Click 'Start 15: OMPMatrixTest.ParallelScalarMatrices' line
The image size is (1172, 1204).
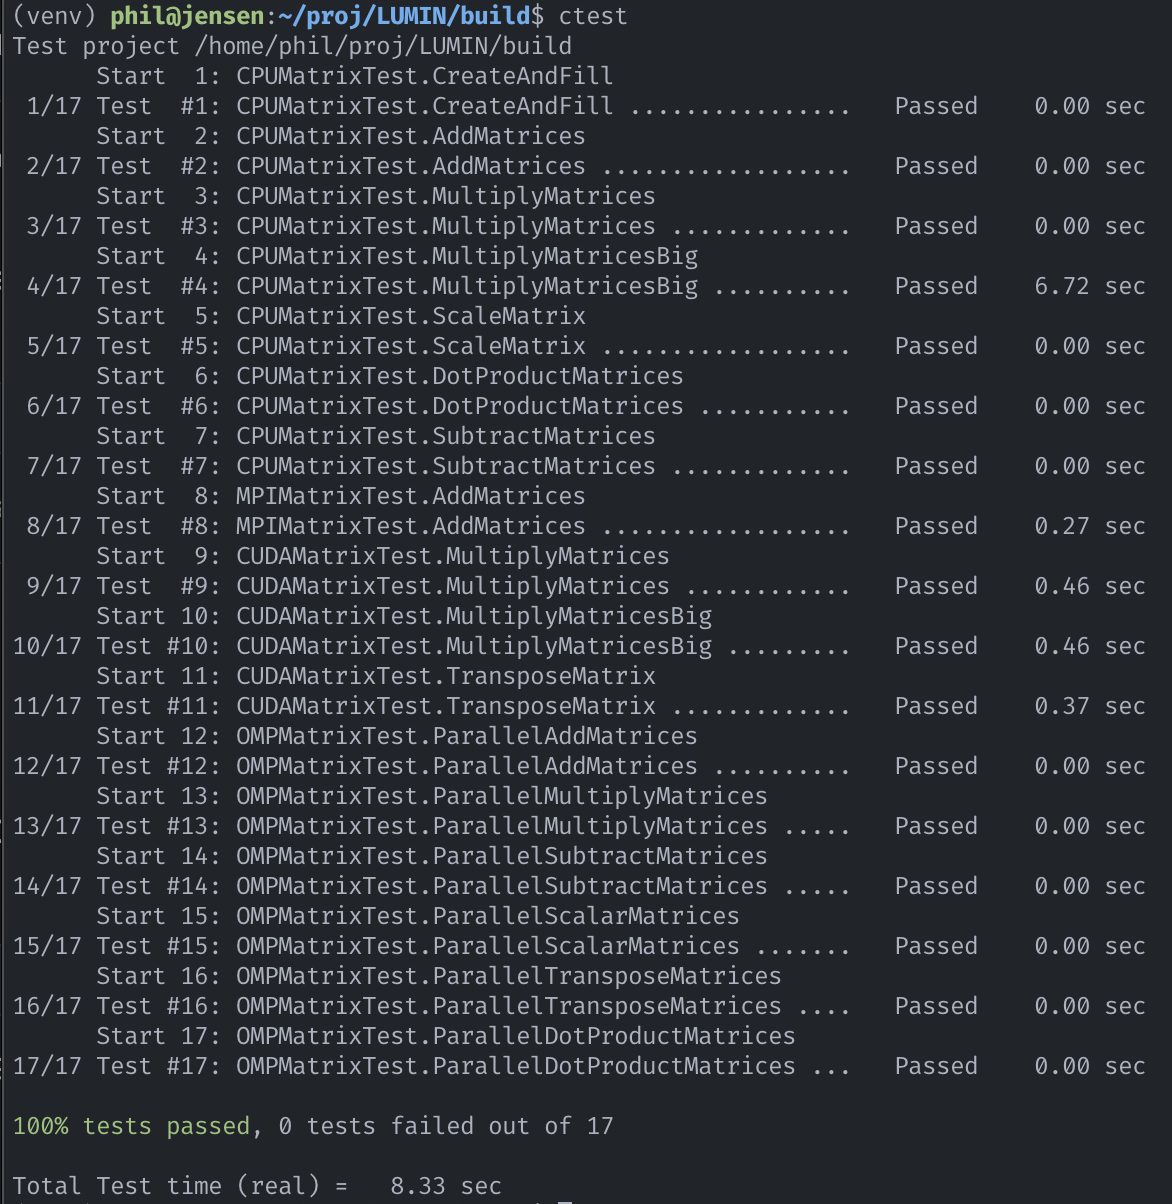click(418, 916)
